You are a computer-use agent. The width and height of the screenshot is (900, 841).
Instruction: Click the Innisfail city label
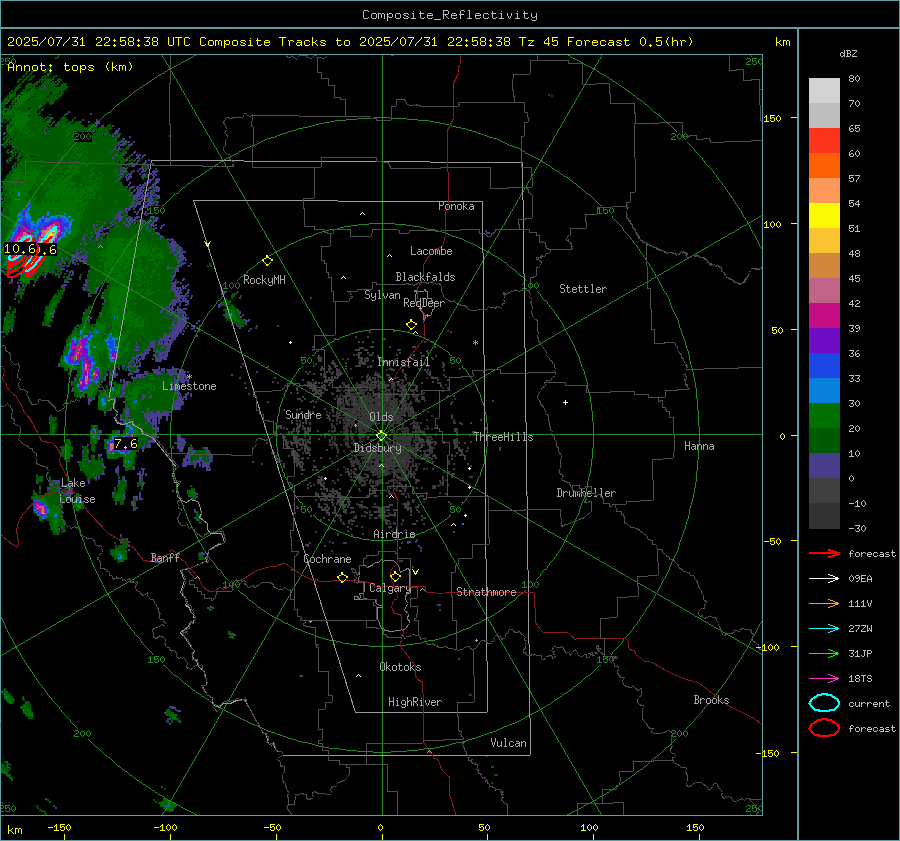click(x=403, y=362)
